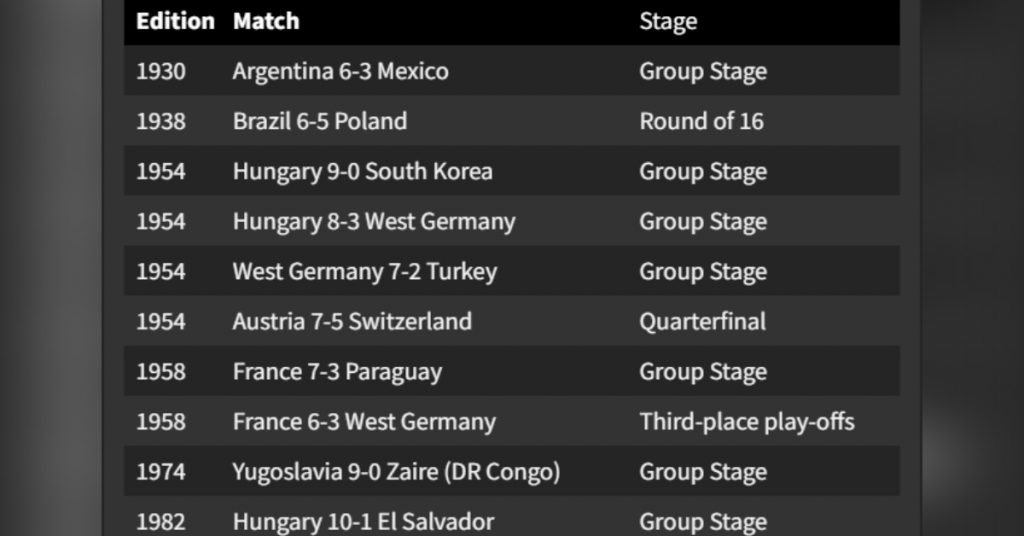1024x536 pixels.
Task: Click the Round of 16 stage cell
Action: point(701,121)
